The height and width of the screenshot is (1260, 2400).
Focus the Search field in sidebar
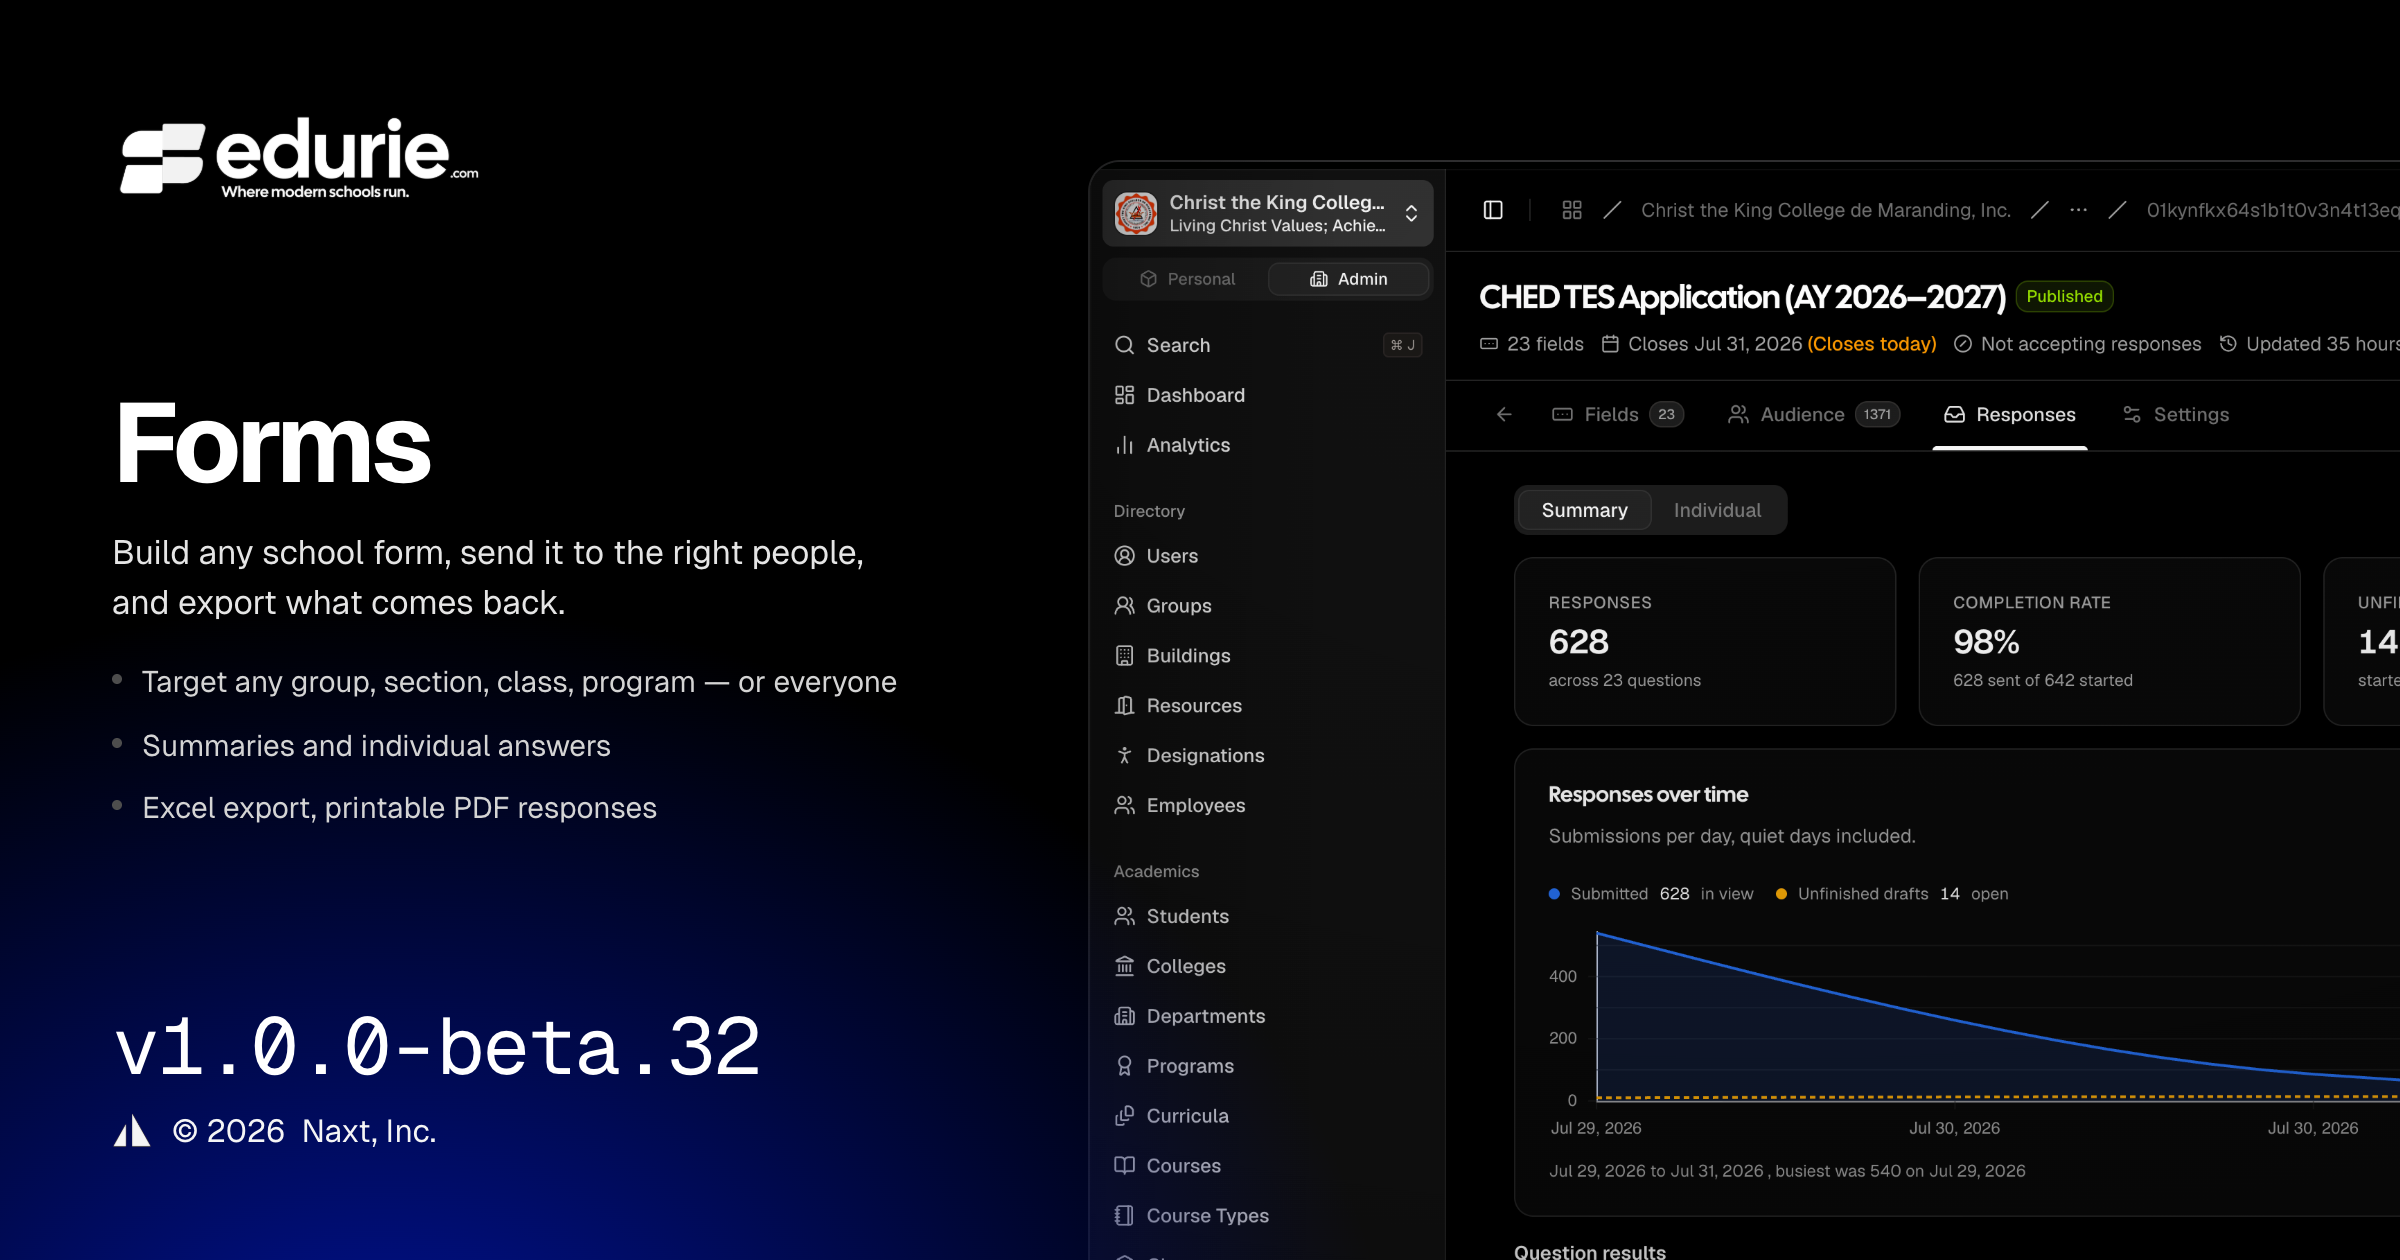[1268, 345]
